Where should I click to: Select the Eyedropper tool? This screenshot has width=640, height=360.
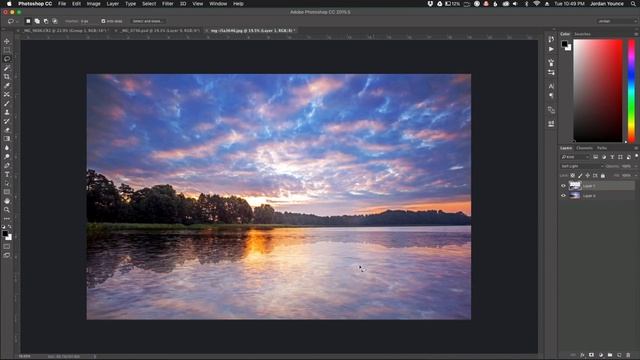(x=7, y=86)
